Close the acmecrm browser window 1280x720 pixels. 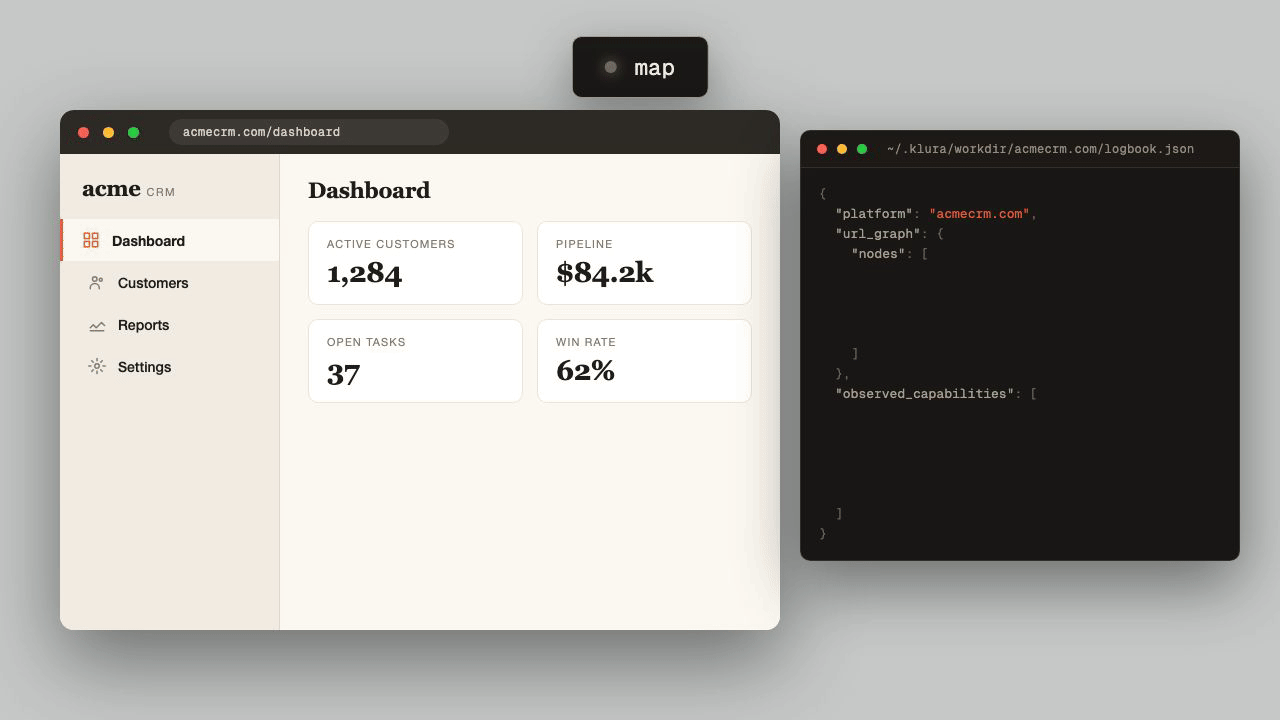tap(83, 132)
